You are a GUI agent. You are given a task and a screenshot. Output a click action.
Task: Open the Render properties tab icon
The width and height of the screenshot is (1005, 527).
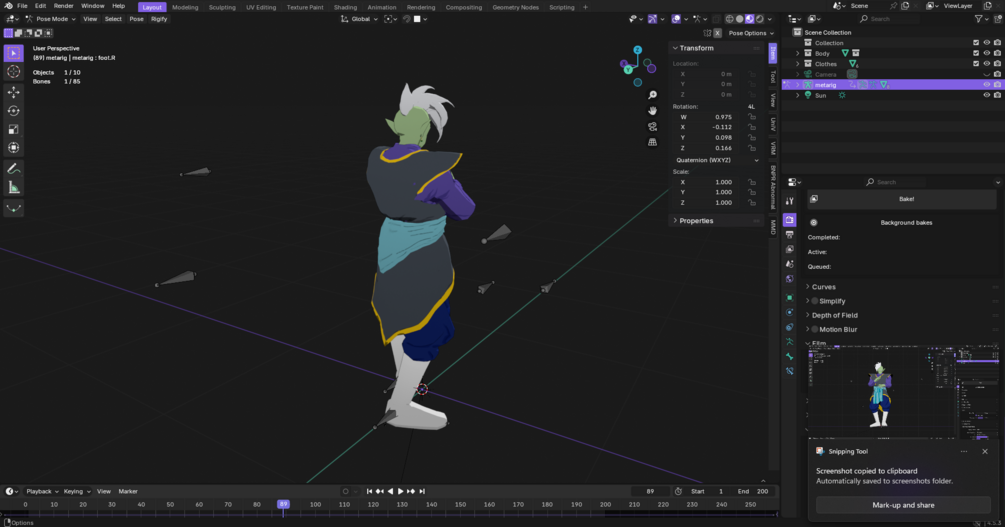pos(790,220)
